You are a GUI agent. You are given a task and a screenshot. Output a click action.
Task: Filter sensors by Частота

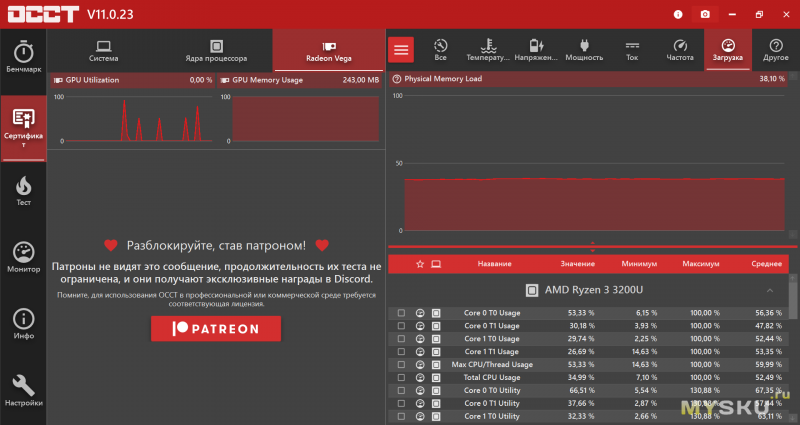point(680,49)
